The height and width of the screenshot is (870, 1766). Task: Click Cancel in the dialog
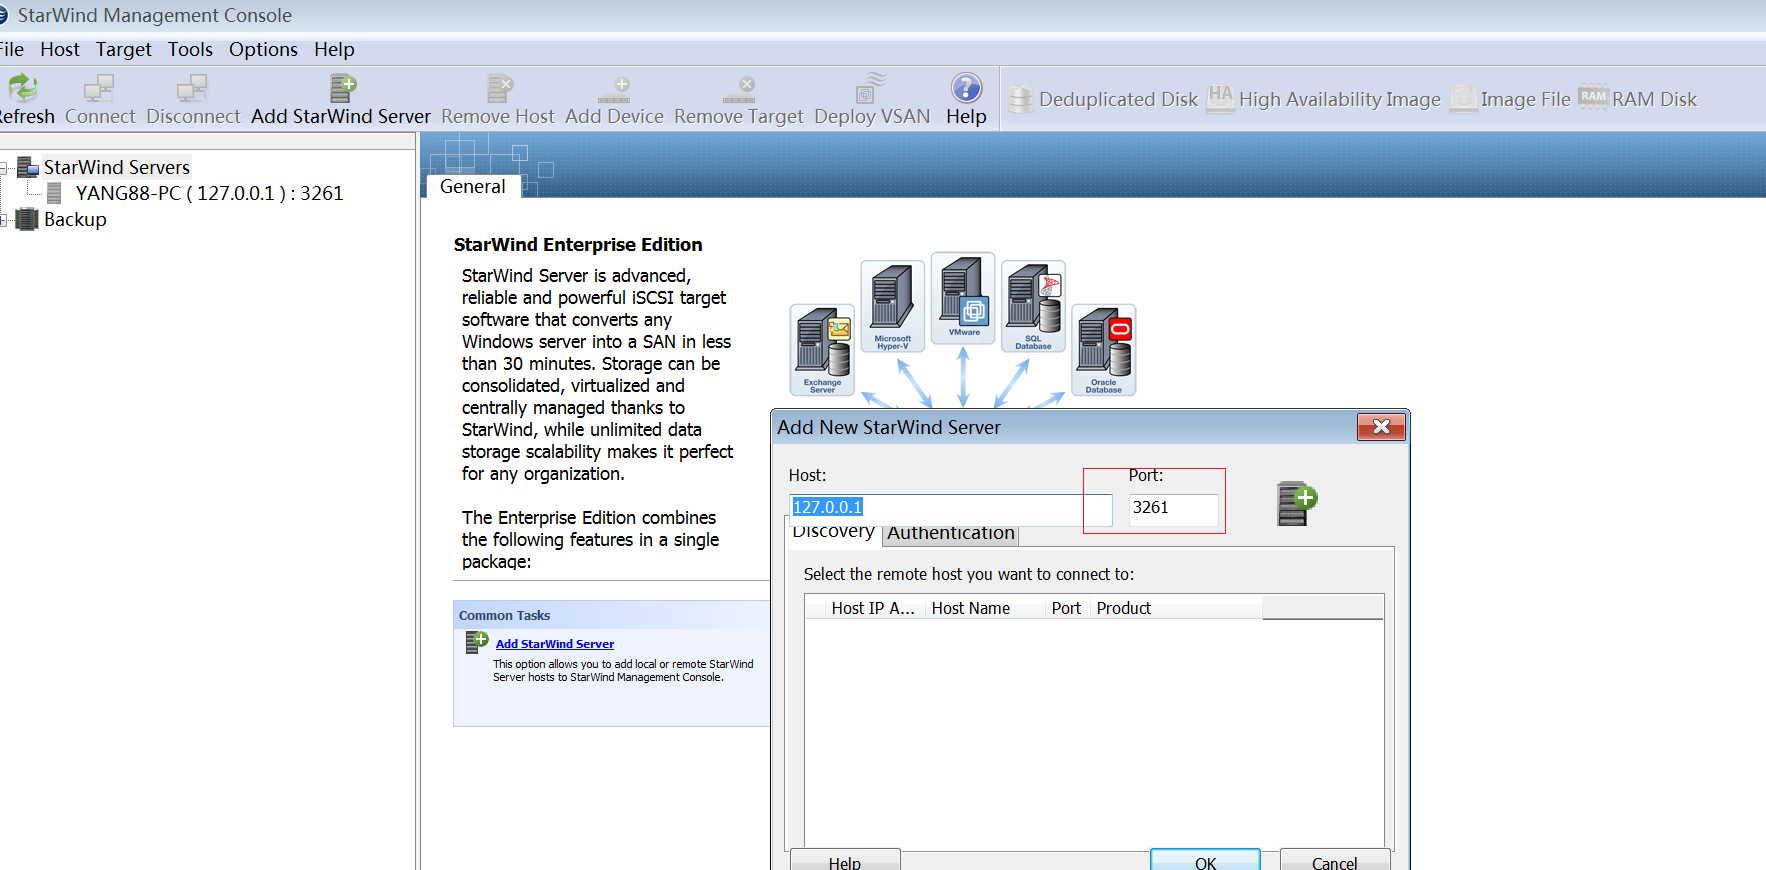(x=1335, y=860)
